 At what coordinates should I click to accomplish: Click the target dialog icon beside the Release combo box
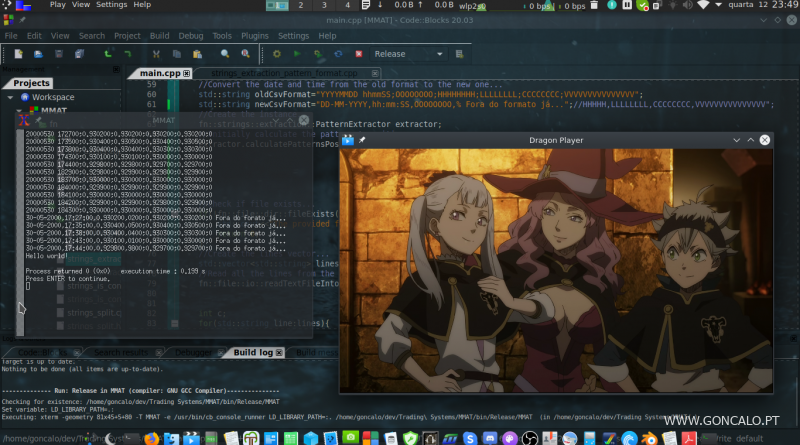pos(459,54)
